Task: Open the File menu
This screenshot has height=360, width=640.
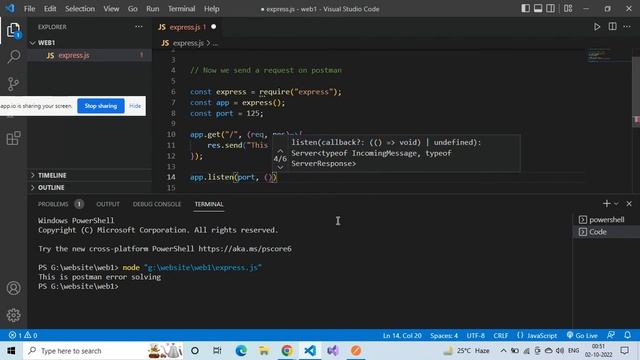Action: pos(29,9)
